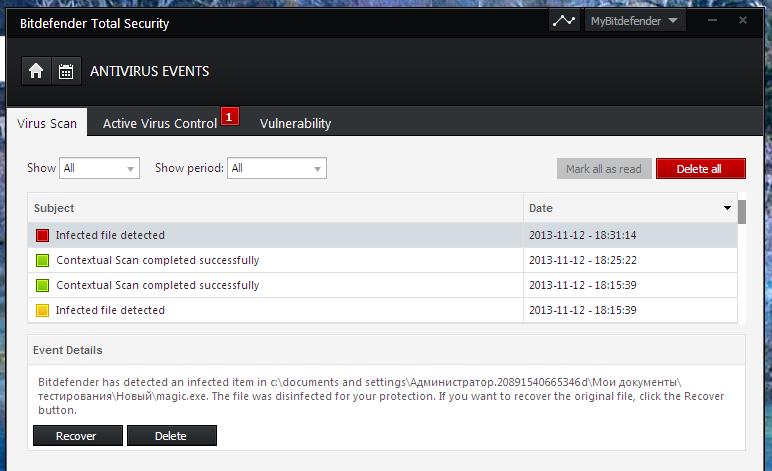Click green icon of 18:15:39 contextual scan

coord(42,286)
